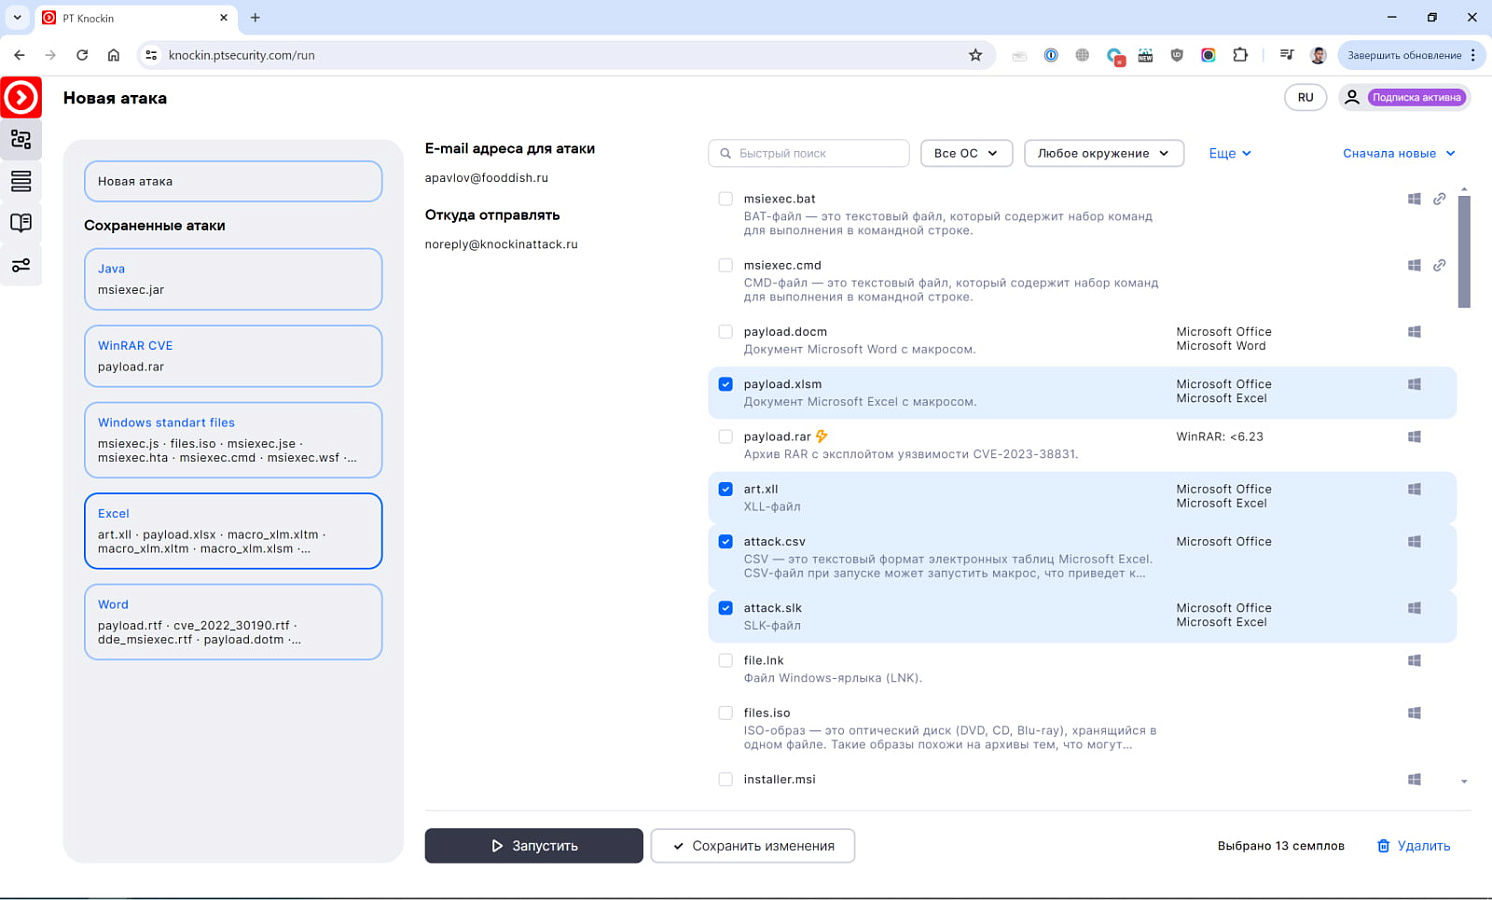
Task: Check the installer.msi checkbox
Action: pos(725,779)
